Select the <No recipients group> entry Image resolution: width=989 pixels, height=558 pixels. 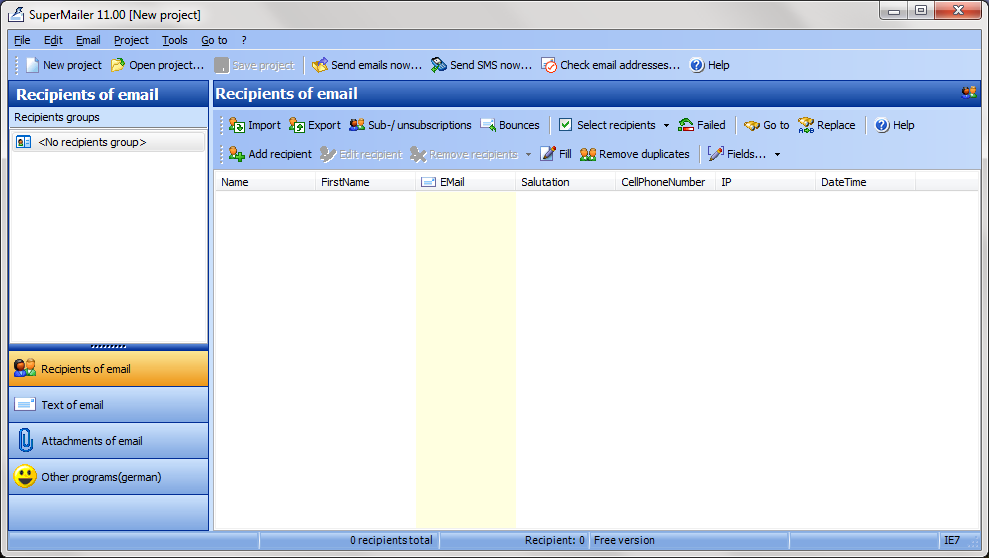coord(108,142)
